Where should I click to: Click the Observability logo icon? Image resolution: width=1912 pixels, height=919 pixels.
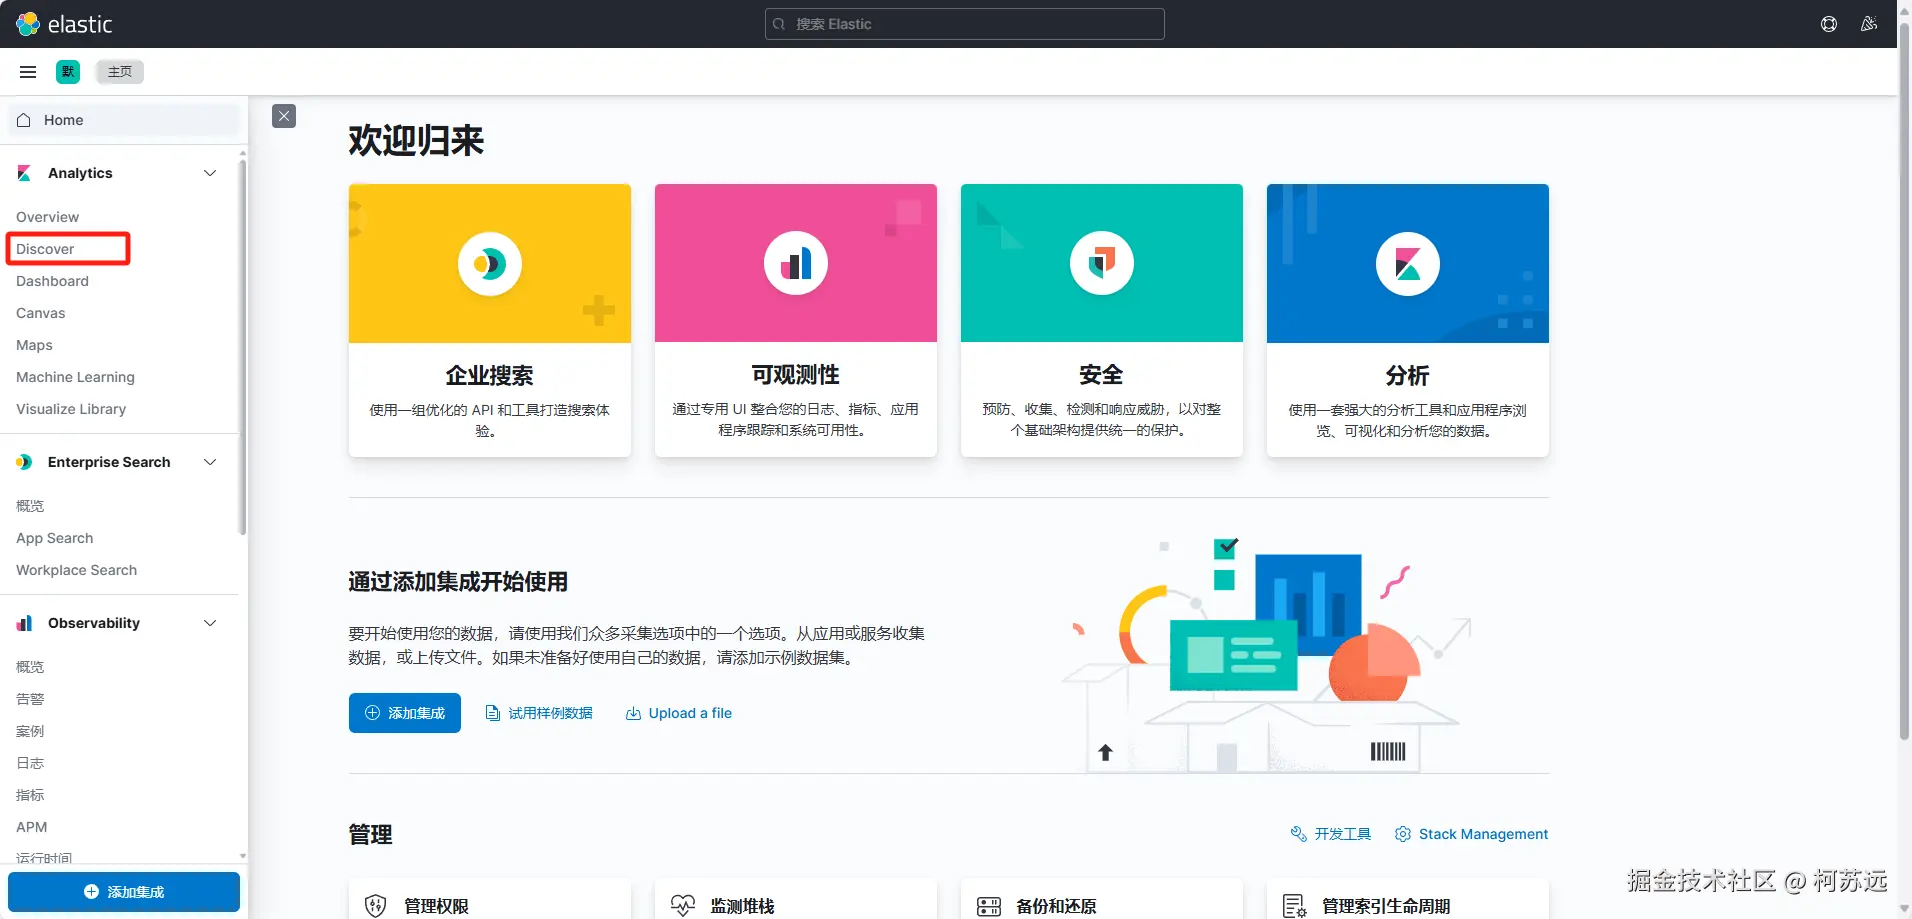click(x=24, y=623)
